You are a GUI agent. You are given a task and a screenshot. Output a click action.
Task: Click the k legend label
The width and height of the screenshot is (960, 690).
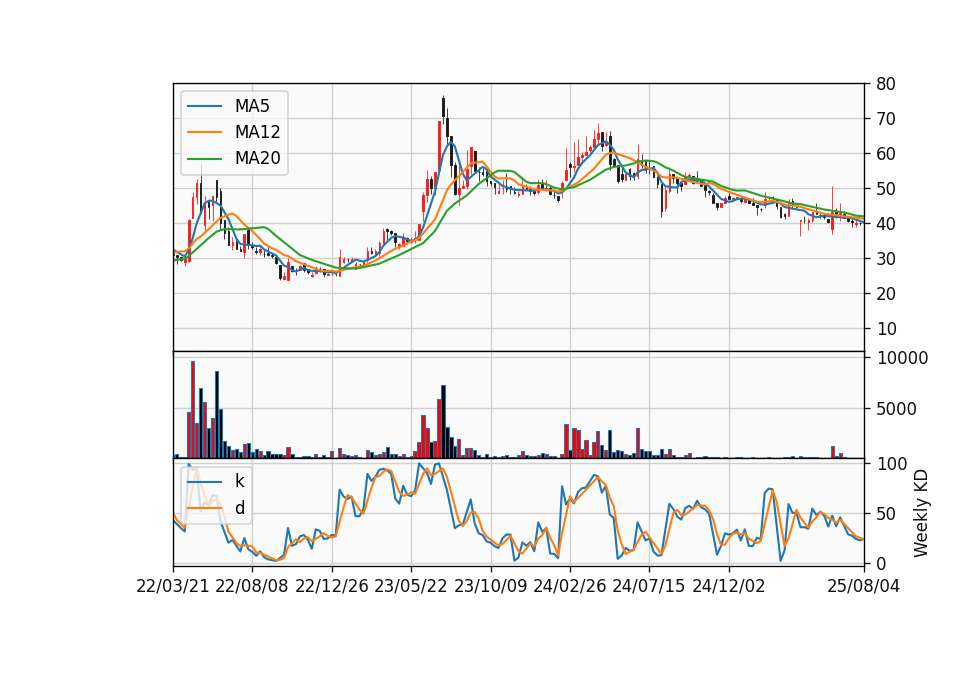coord(239,481)
